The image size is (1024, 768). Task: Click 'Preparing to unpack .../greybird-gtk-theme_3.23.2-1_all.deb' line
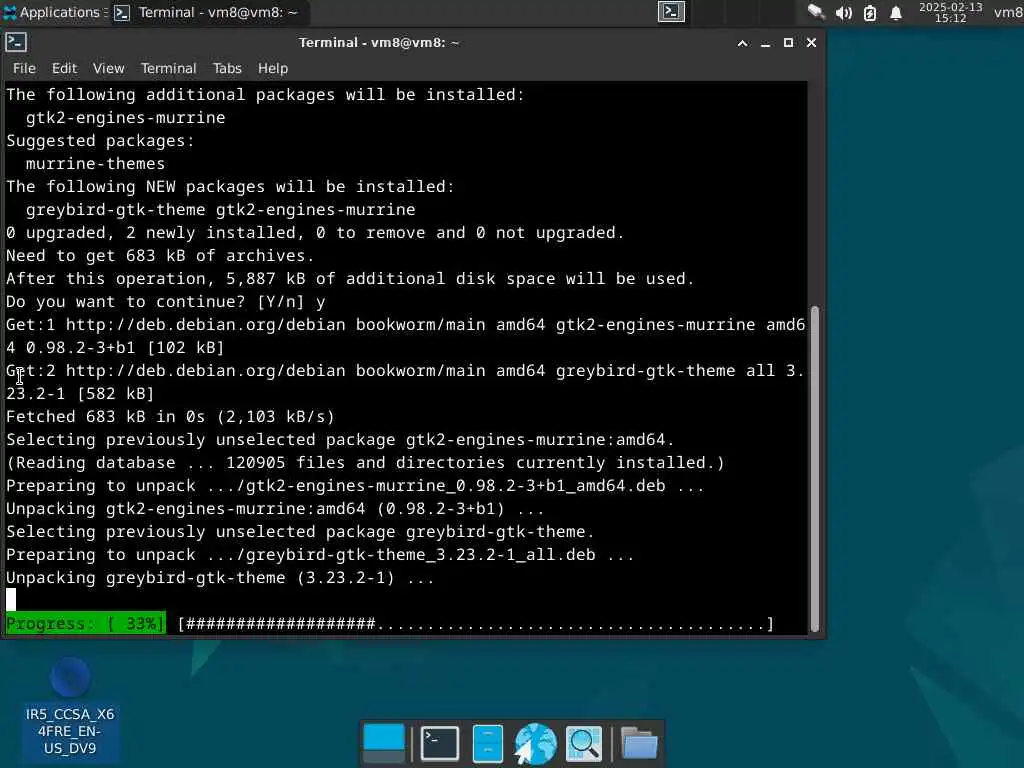pos(320,555)
